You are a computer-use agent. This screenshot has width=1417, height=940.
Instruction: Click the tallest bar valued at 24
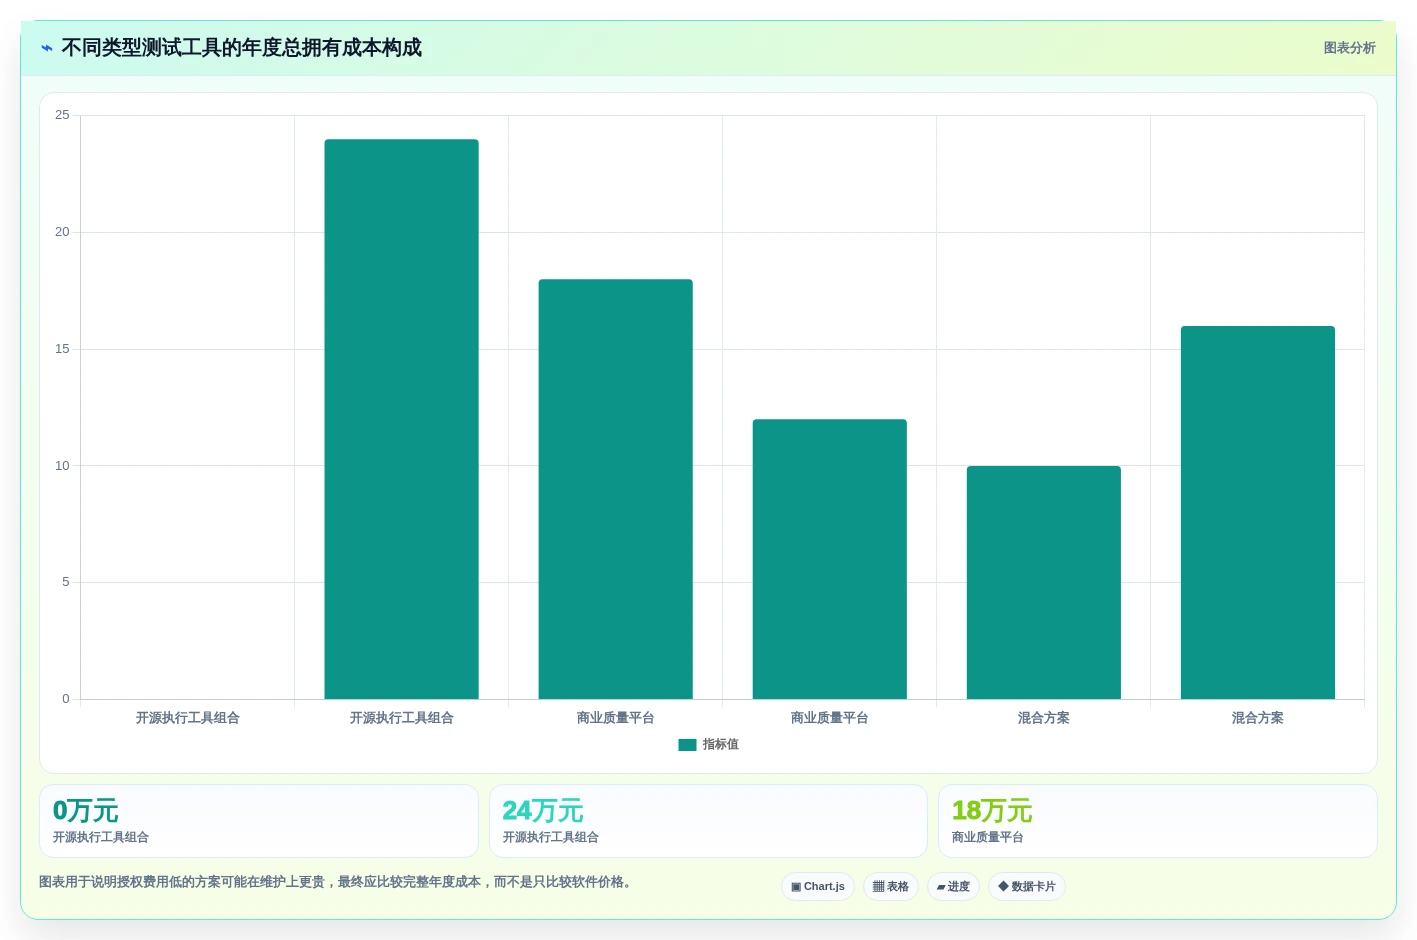click(x=402, y=419)
